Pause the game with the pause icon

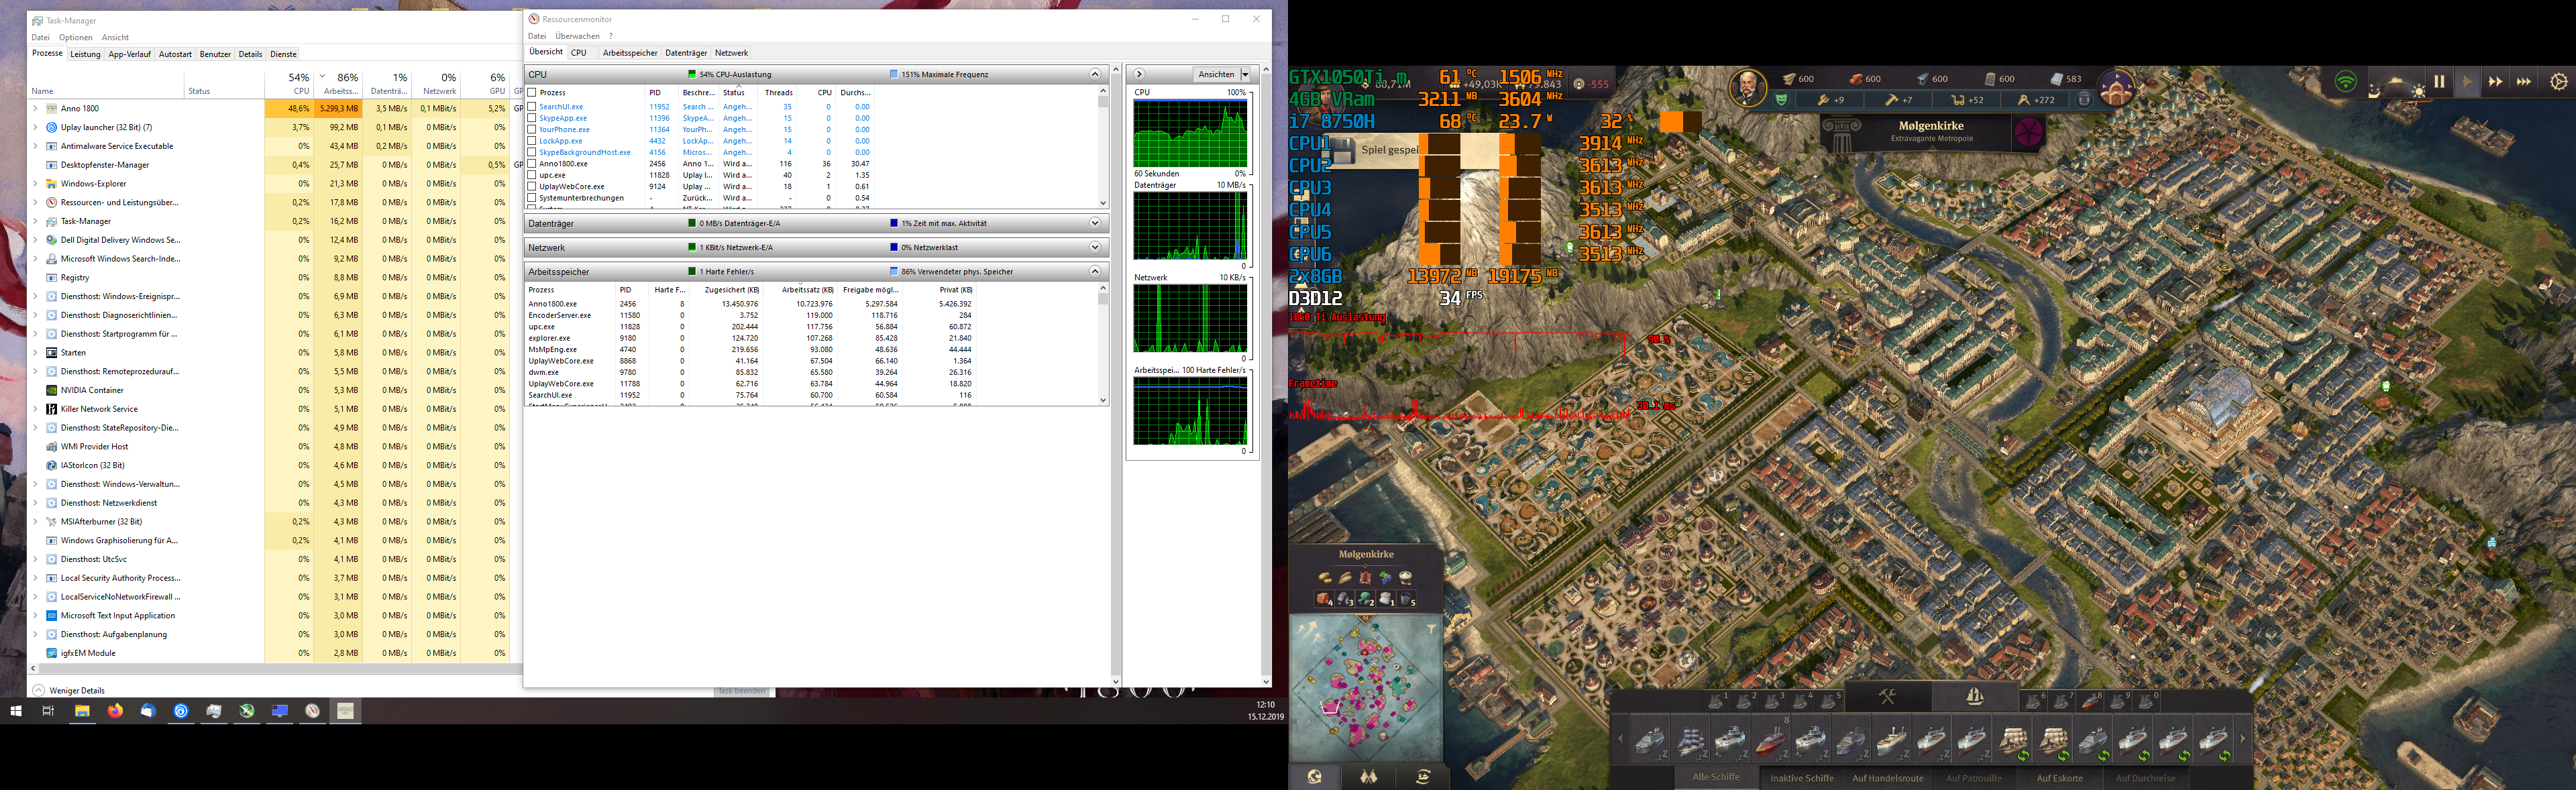coord(2440,83)
